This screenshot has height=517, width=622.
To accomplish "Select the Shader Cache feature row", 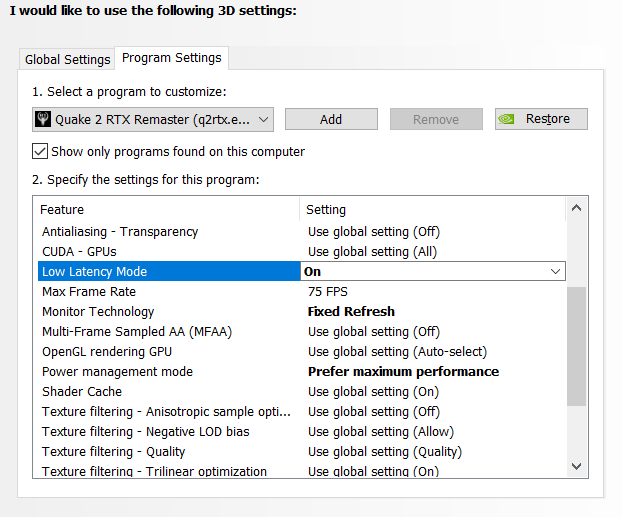I will point(82,392).
